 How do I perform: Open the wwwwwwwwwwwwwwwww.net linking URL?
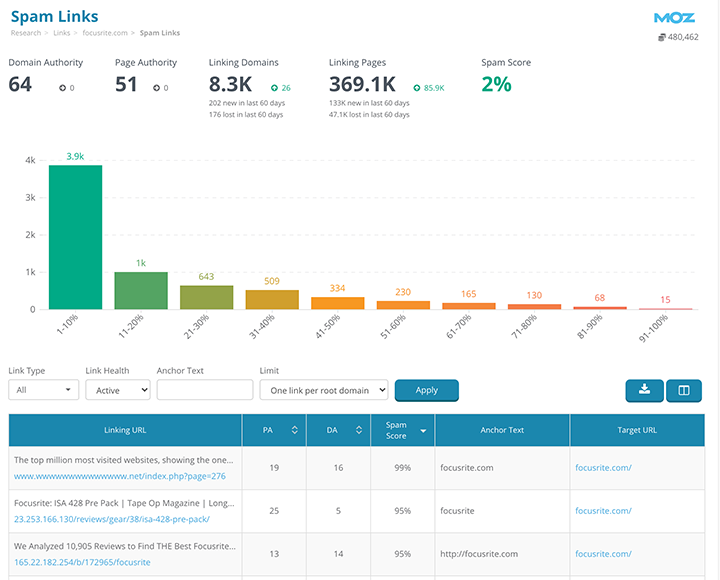point(119,476)
